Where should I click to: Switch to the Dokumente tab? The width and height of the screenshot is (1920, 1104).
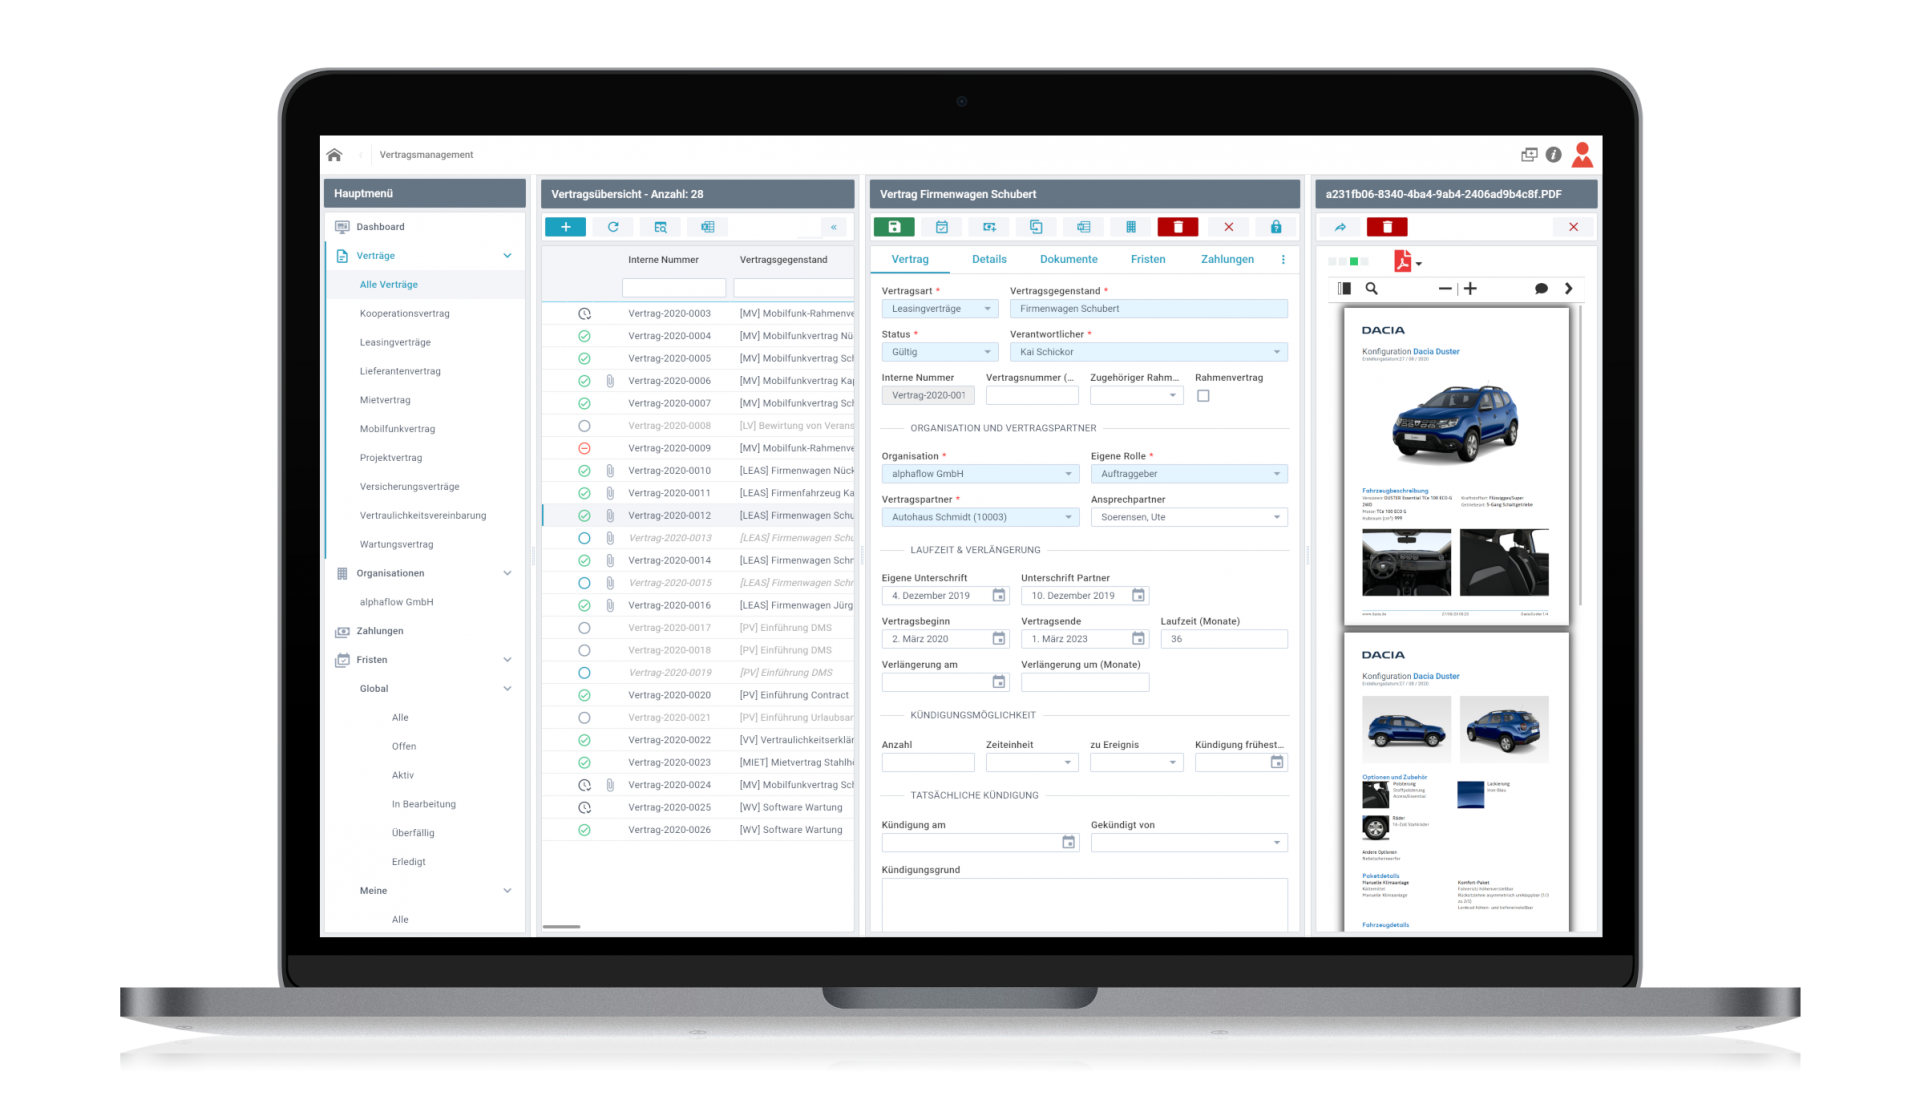(1068, 259)
